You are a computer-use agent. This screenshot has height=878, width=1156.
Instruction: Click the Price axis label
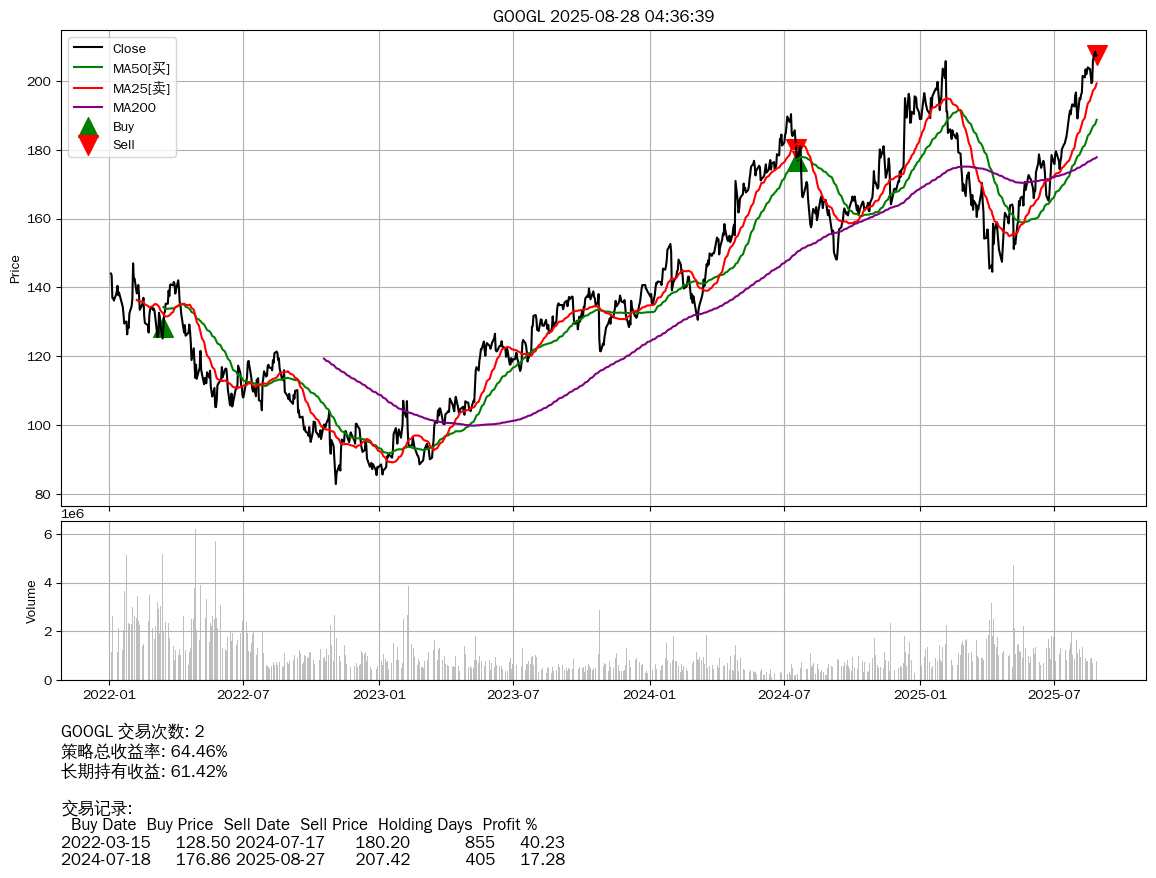click(15, 269)
